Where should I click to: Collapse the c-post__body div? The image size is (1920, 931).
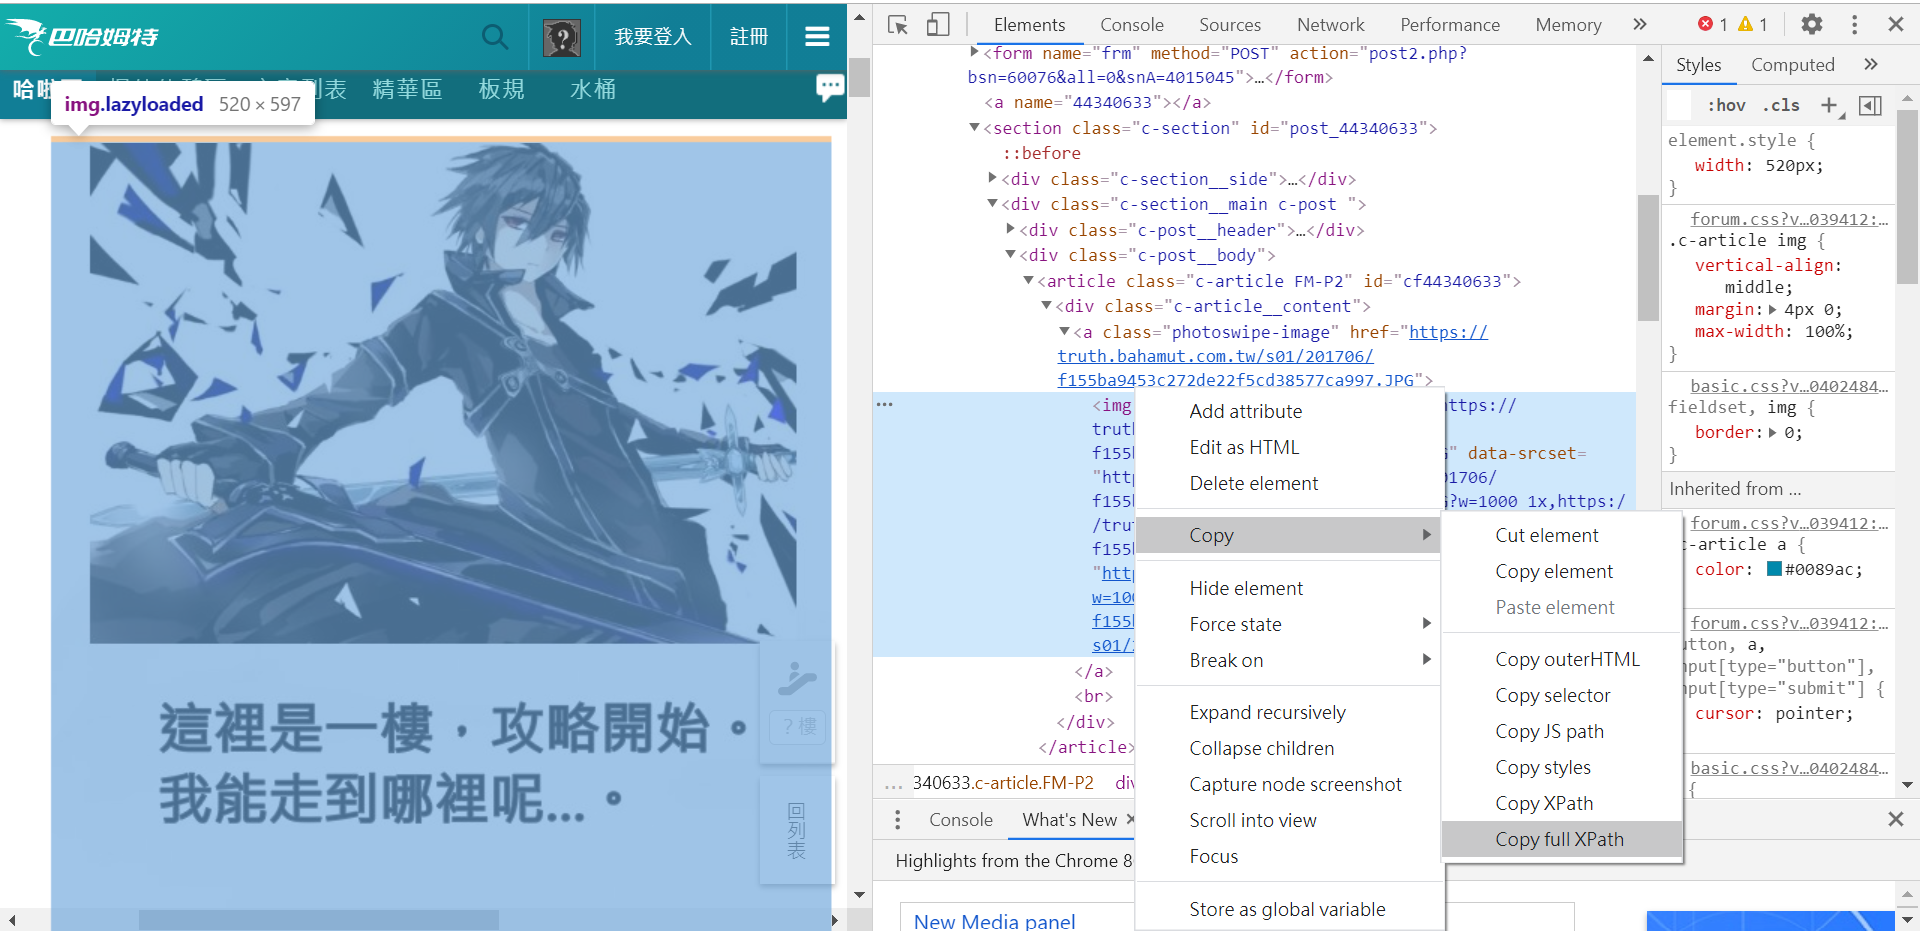click(1010, 254)
